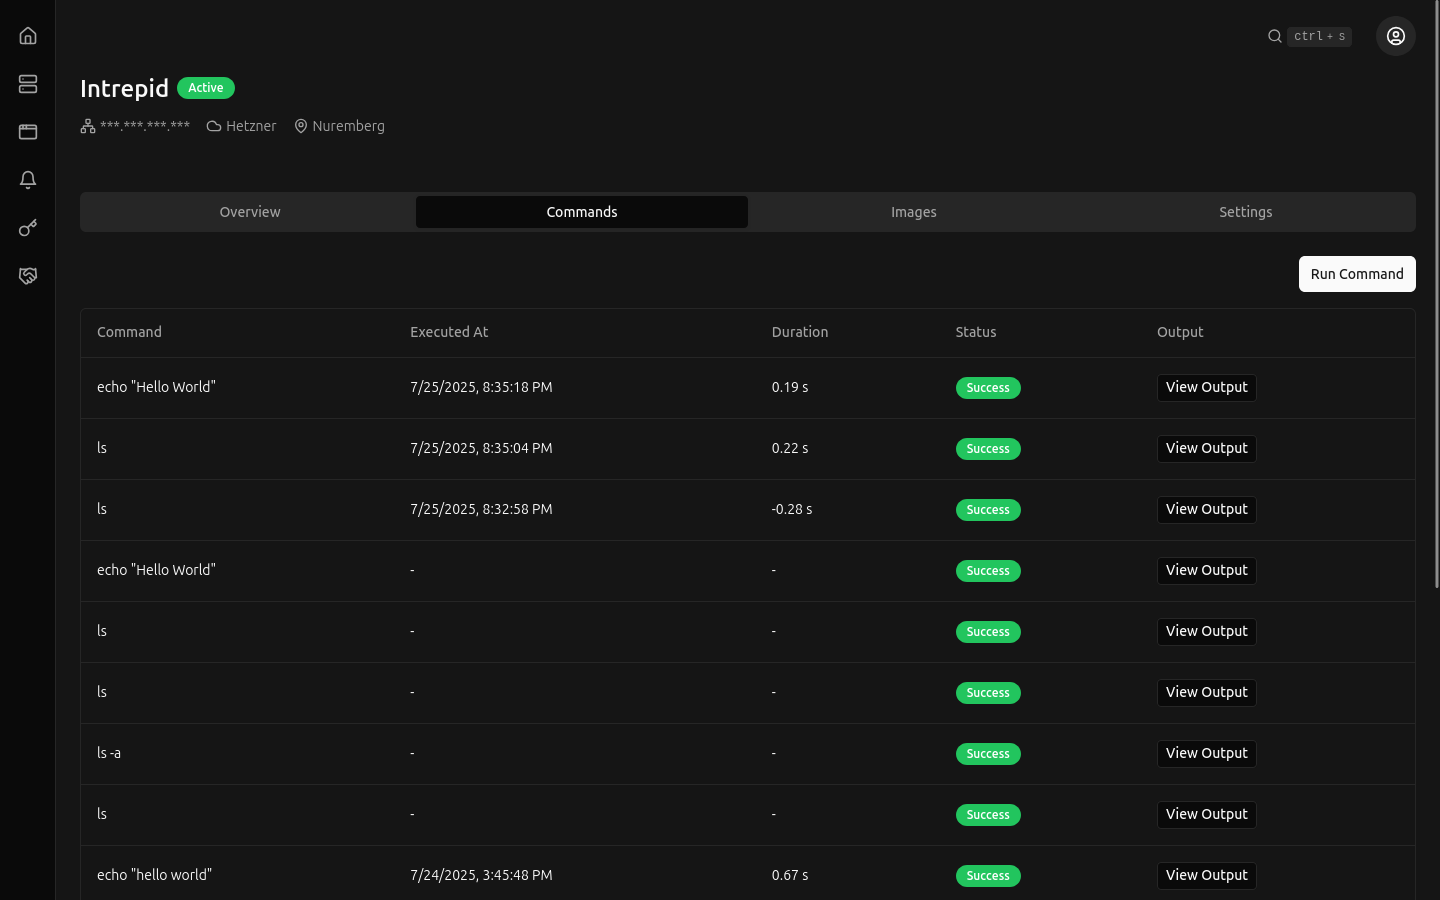Open the Home icon in sidebar
Viewport: 1440px width, 900px height.
(28, 36)
